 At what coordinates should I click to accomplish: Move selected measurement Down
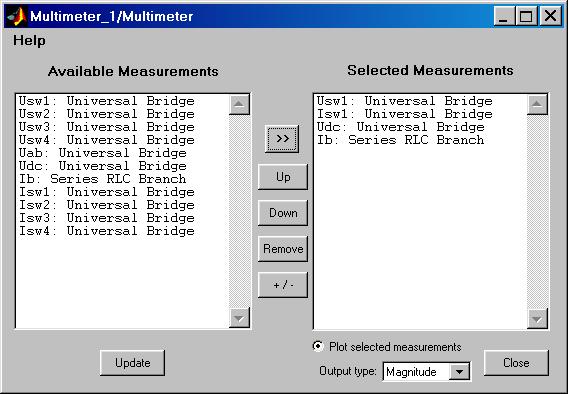[x=283, y=213]
